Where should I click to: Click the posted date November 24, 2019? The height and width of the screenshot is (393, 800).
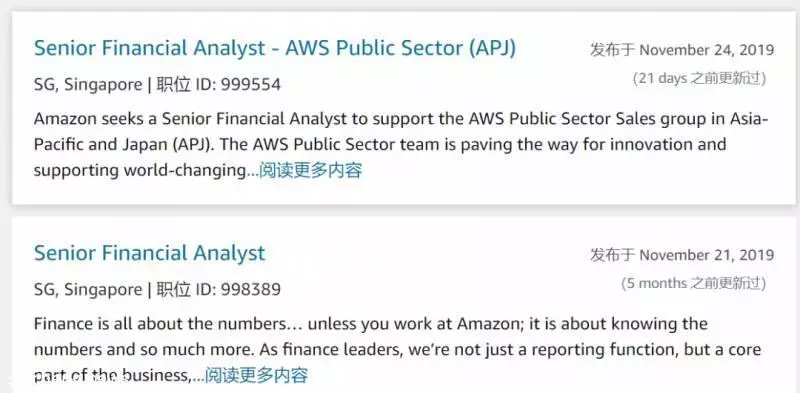click(707, 50)
